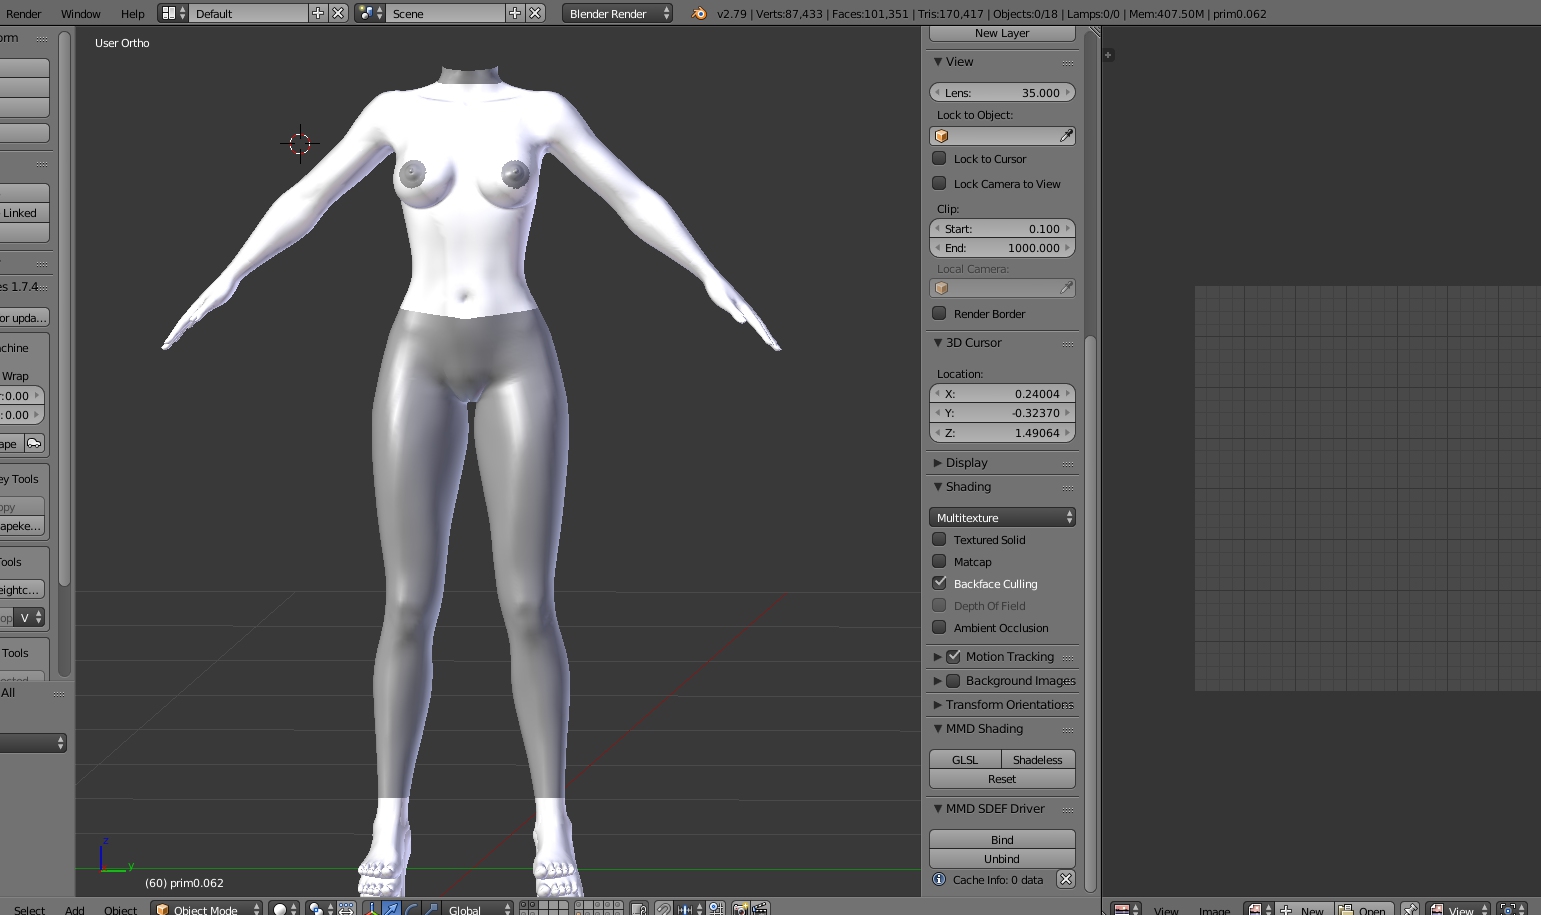This screenshot has height=915, width=1541.
Task: Expand the Display panel
Action: (938, 463)
